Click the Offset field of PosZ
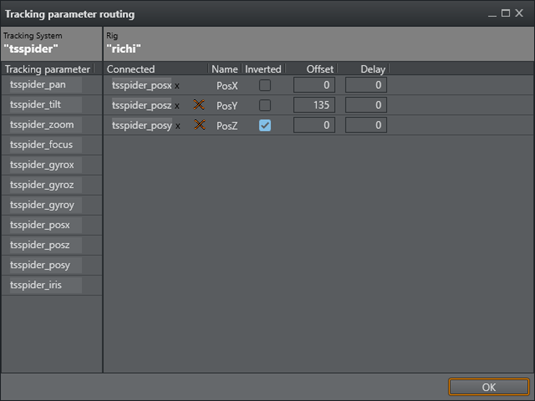 point(314,125)
